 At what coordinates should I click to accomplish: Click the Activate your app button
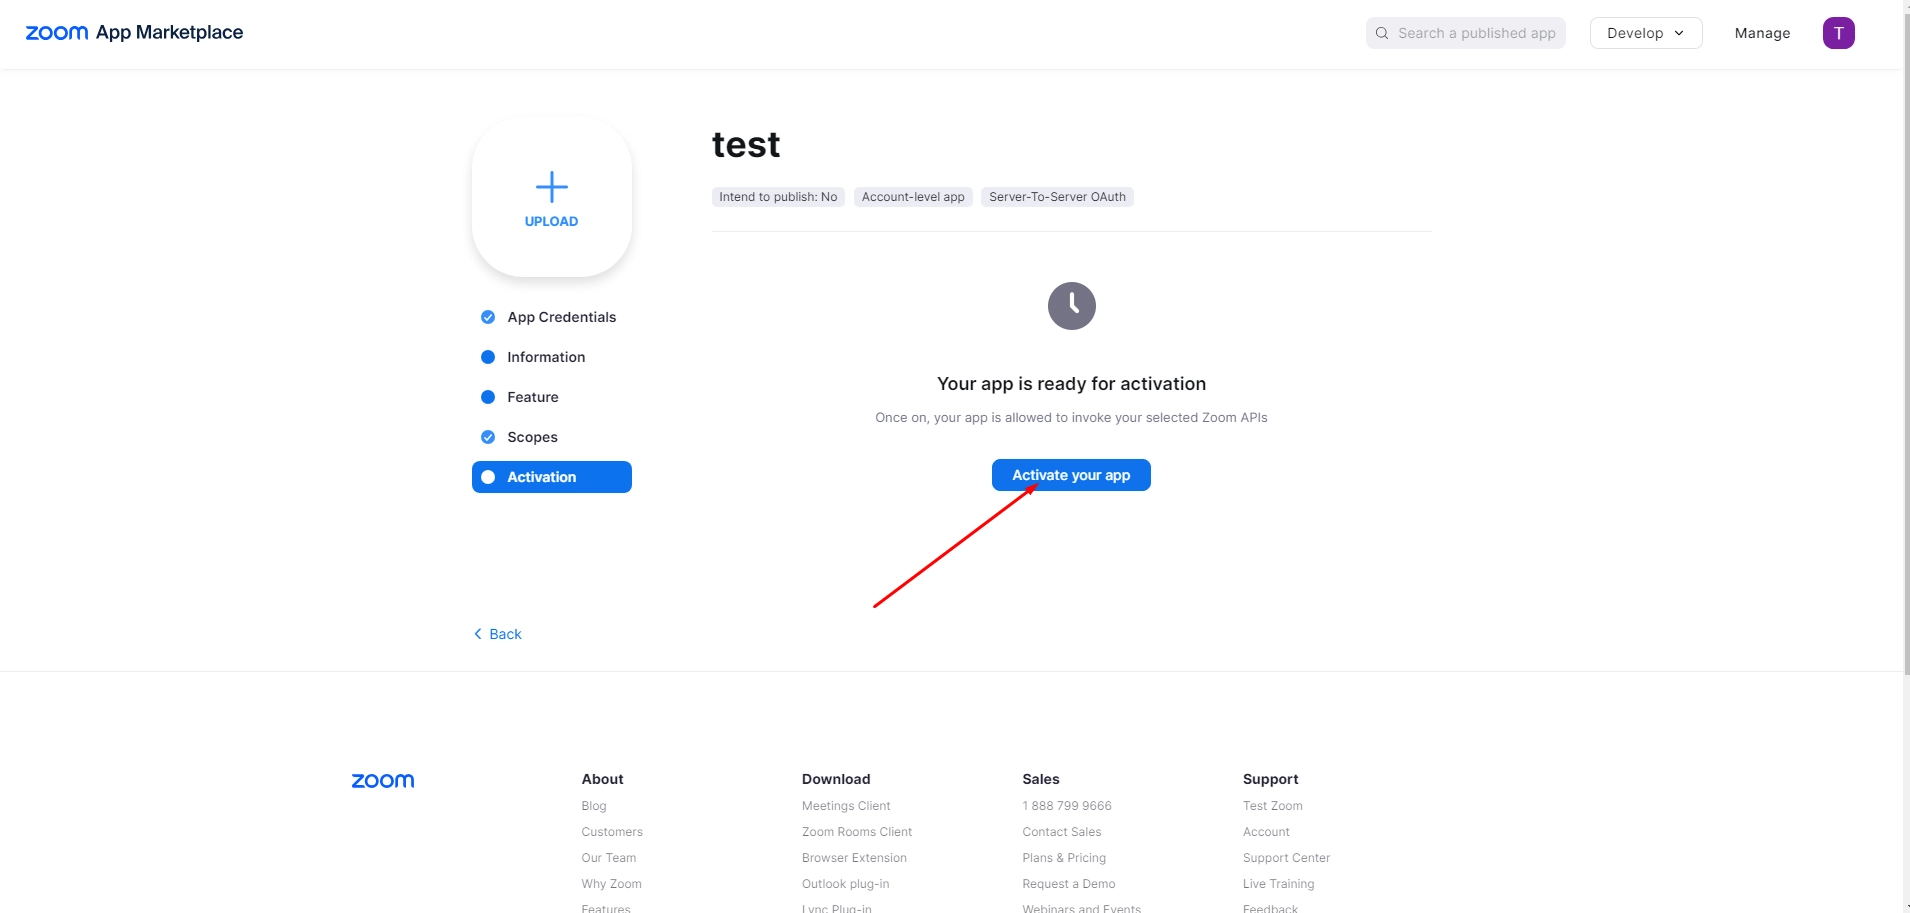pyautogui.click(x=1071, y=475)
